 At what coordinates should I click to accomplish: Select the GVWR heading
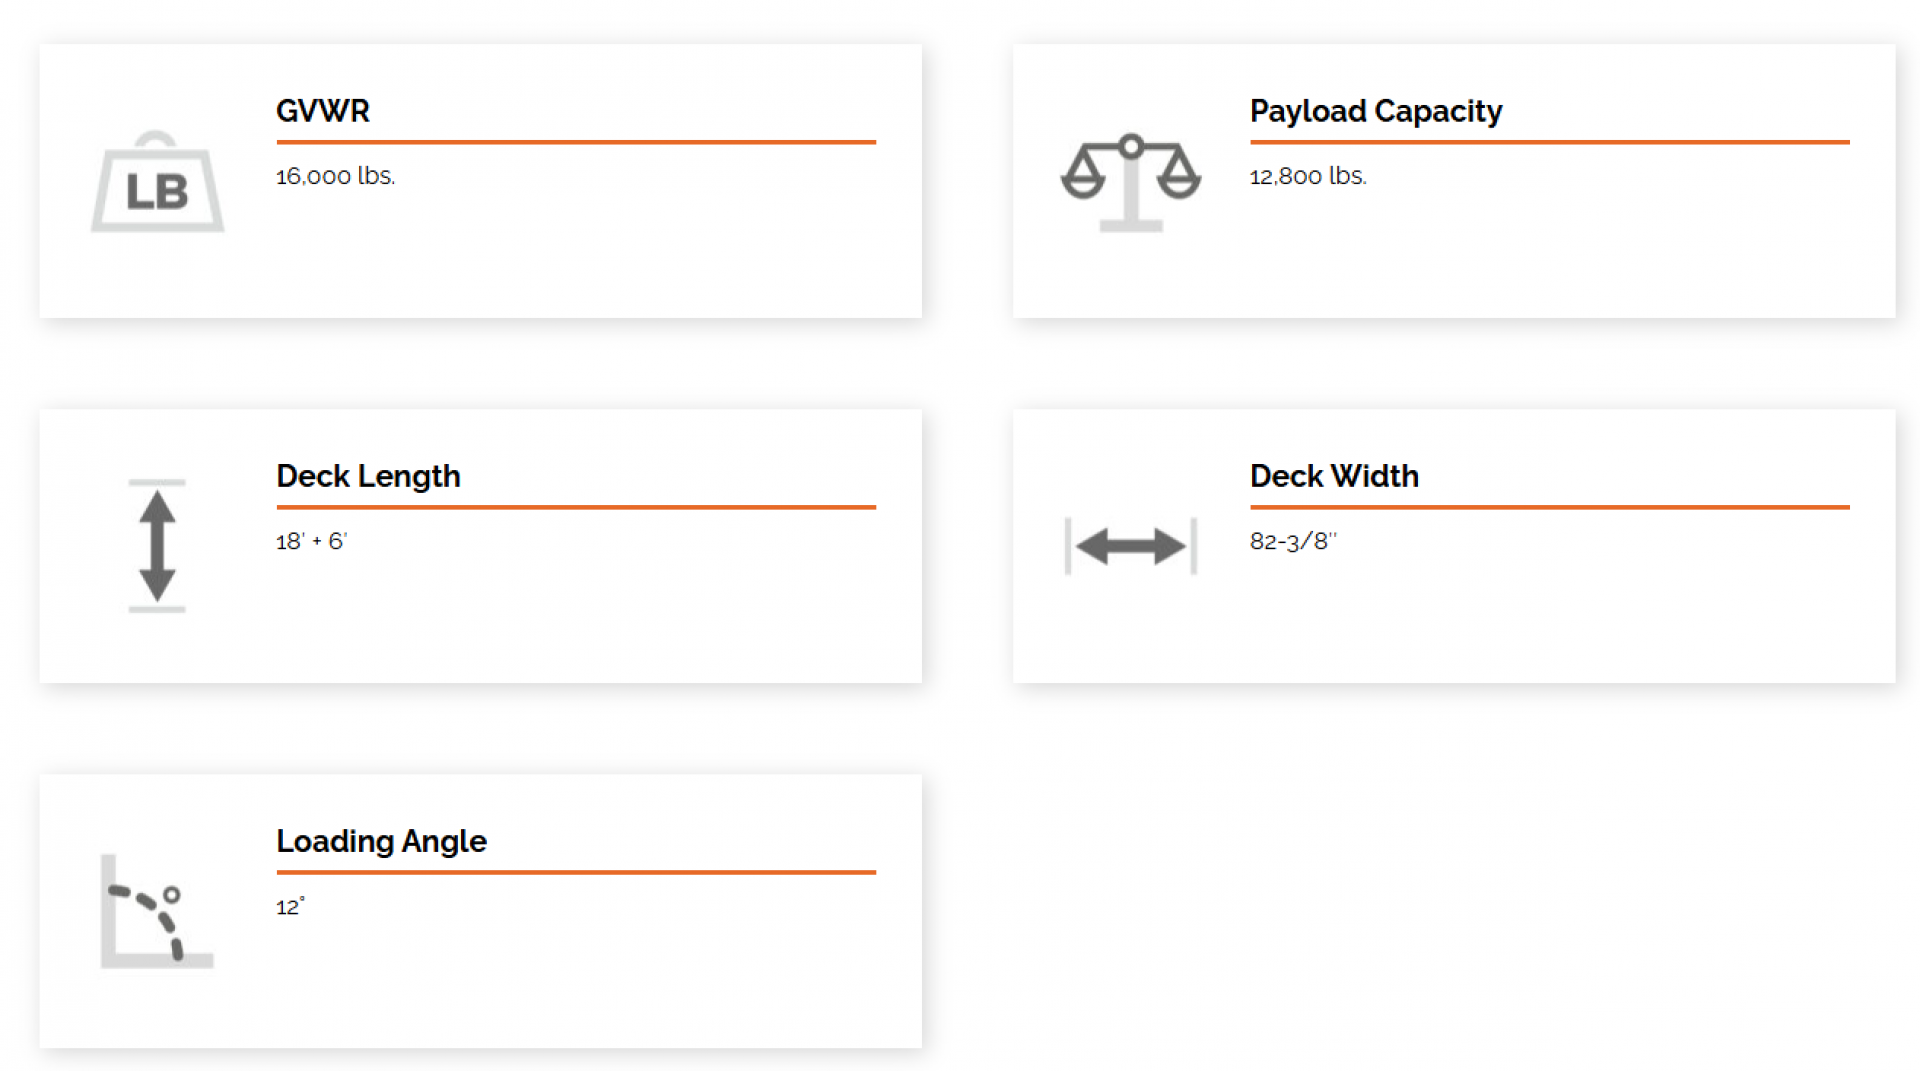(323, 111)
